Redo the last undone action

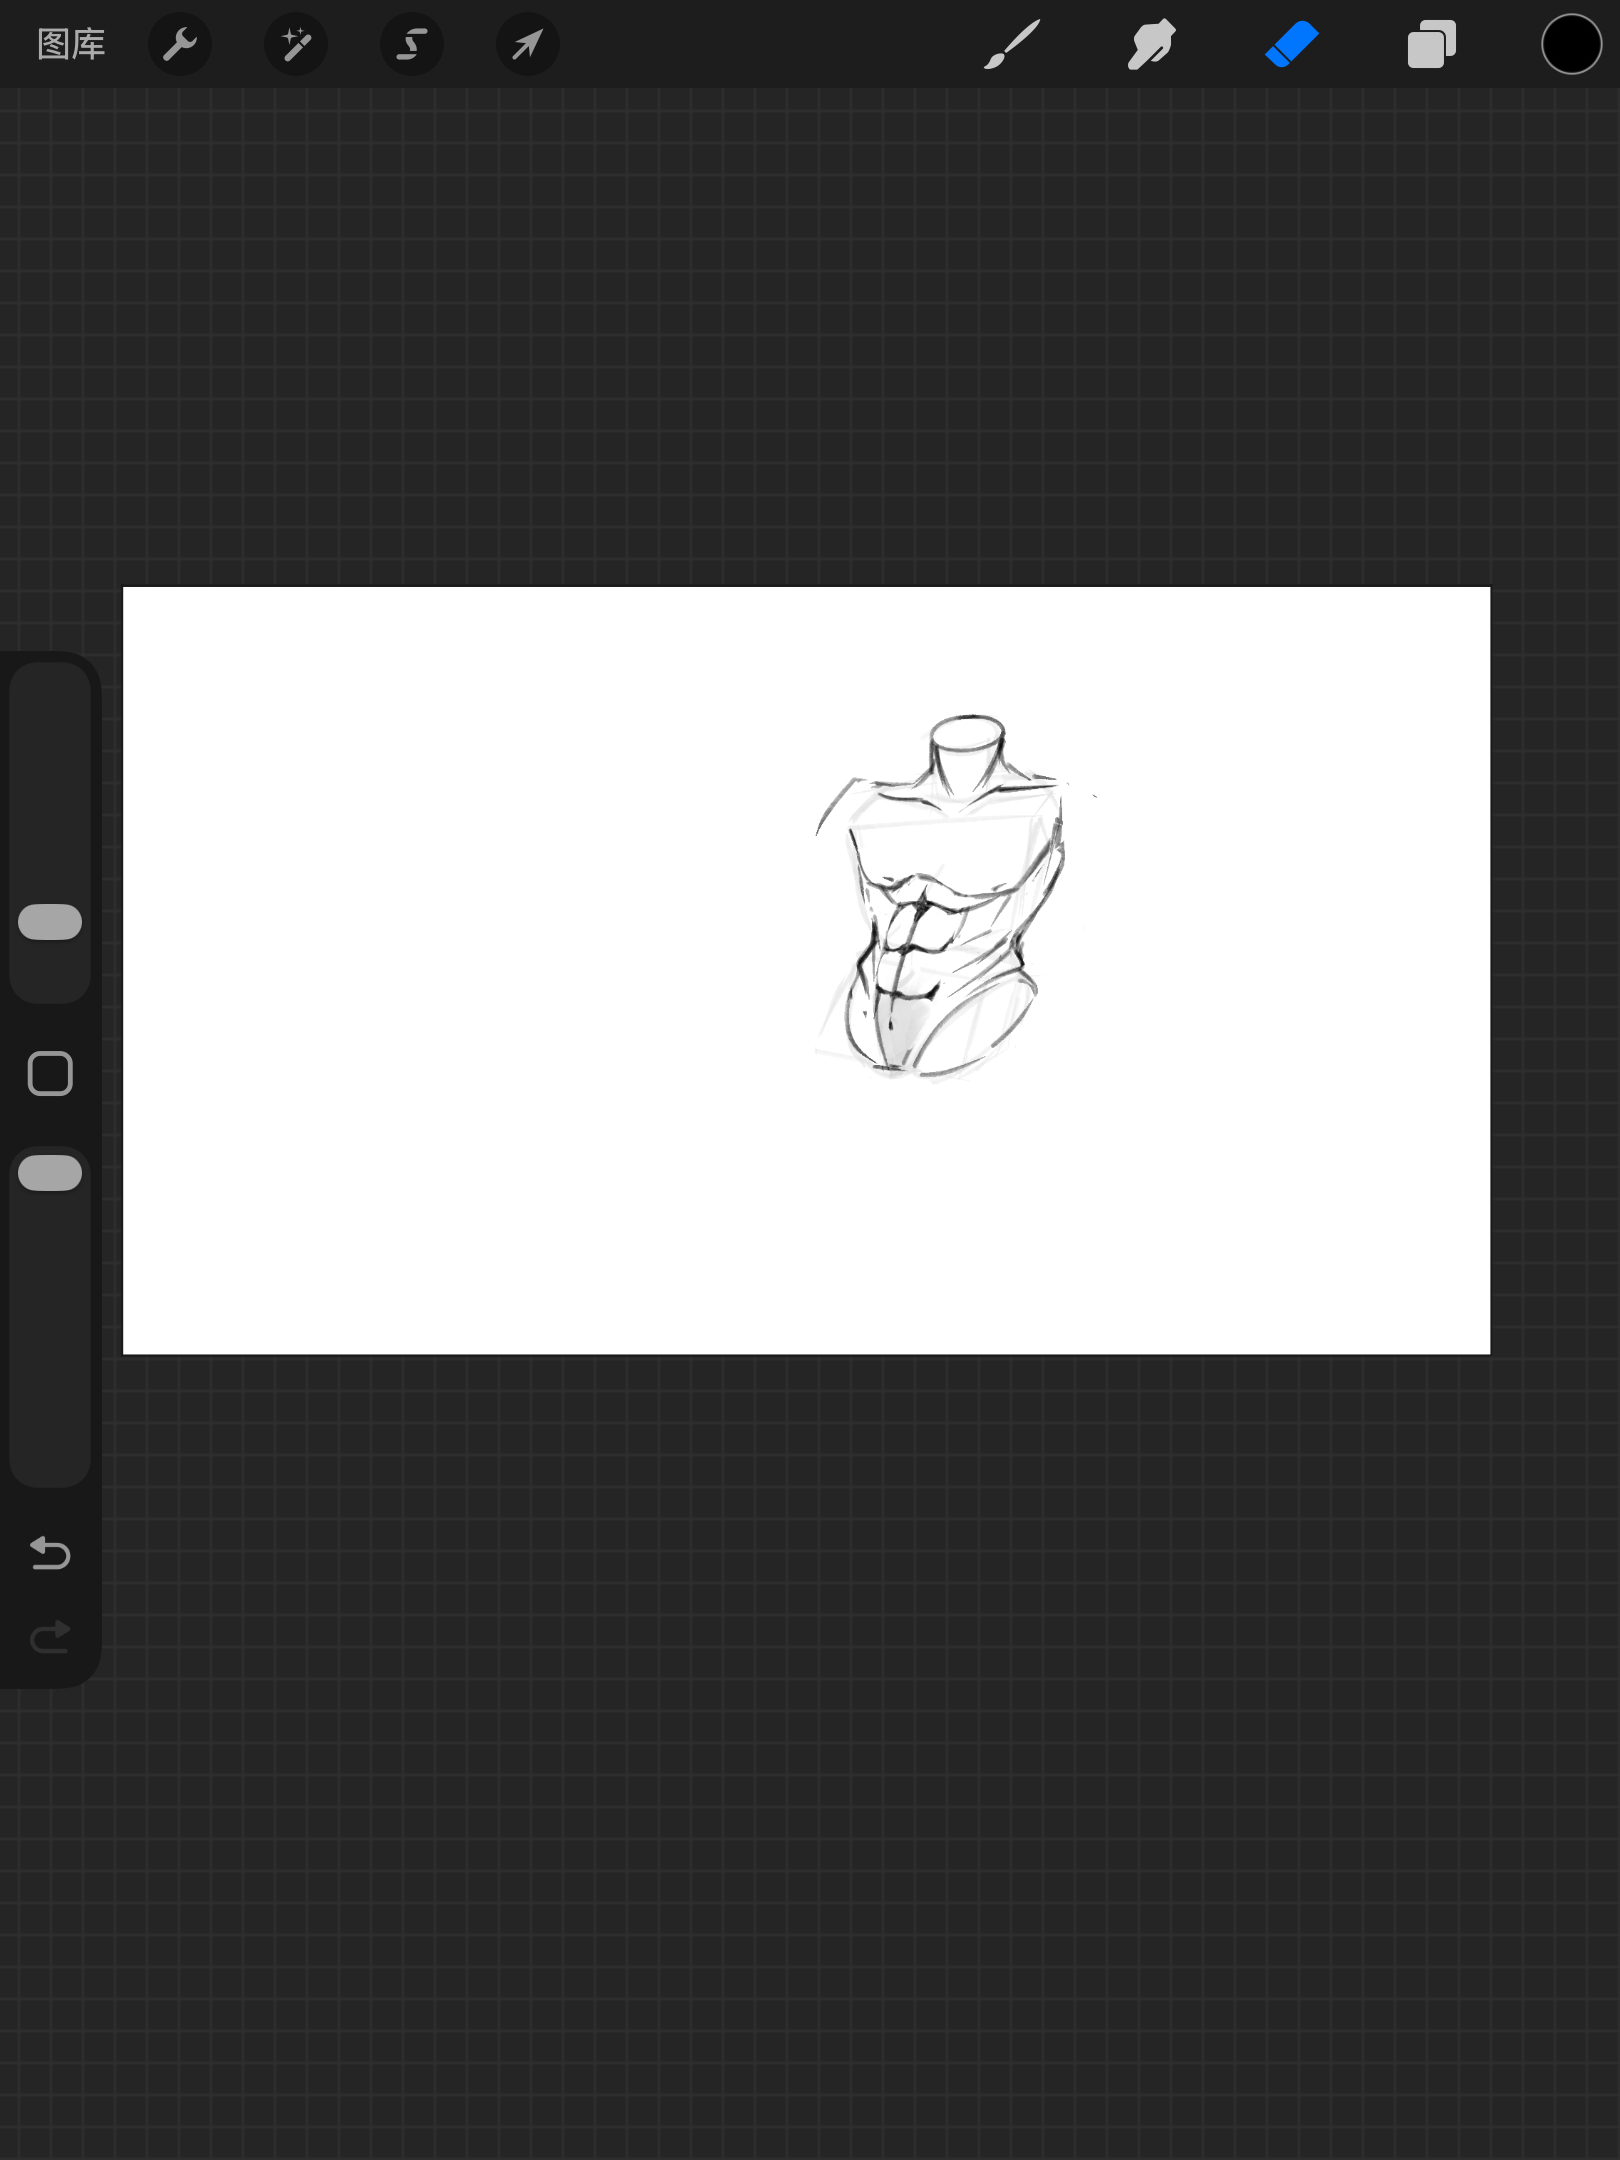(50, 1637)
